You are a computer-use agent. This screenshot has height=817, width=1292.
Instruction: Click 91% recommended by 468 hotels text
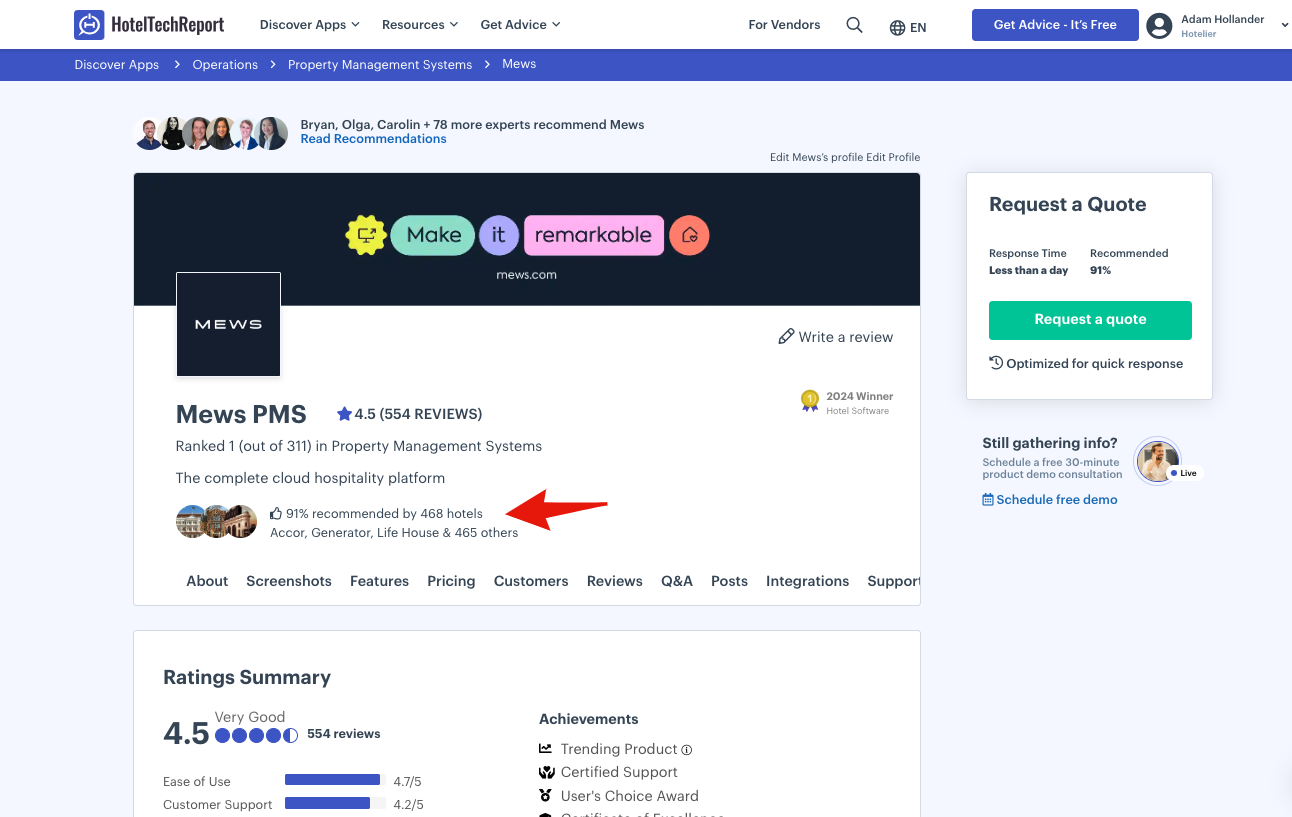click(x=384, y=514)
